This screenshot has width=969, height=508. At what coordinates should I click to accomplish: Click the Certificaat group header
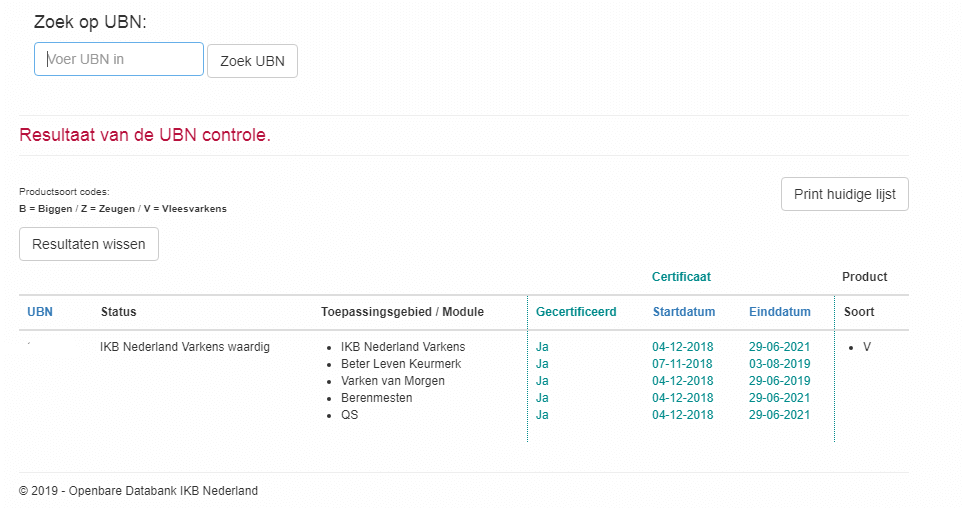[681, 277]
